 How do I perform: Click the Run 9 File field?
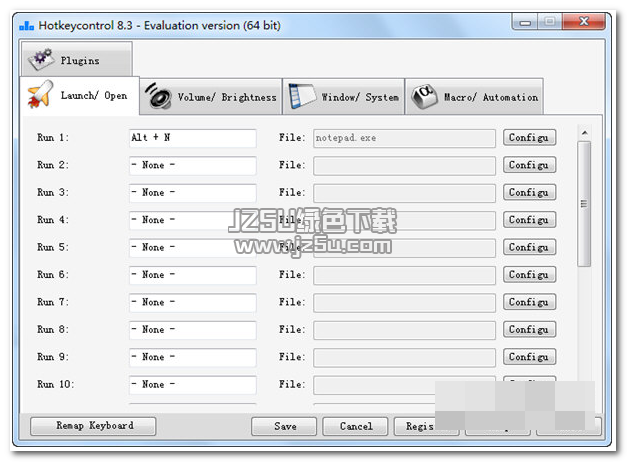coord(404,358)
